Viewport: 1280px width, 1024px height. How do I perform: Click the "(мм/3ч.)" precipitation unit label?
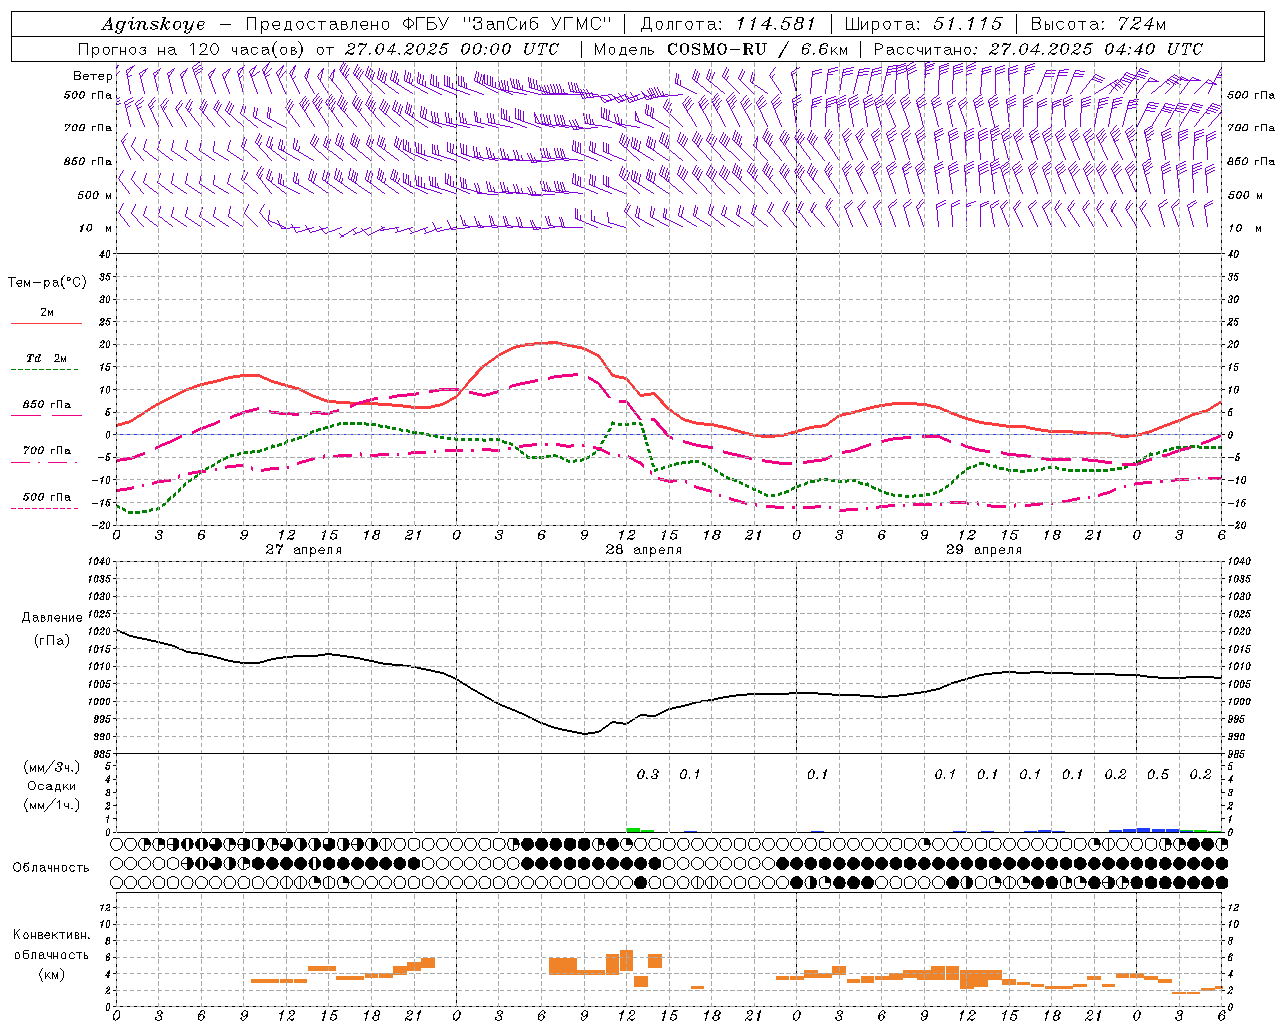click(51, 767)
